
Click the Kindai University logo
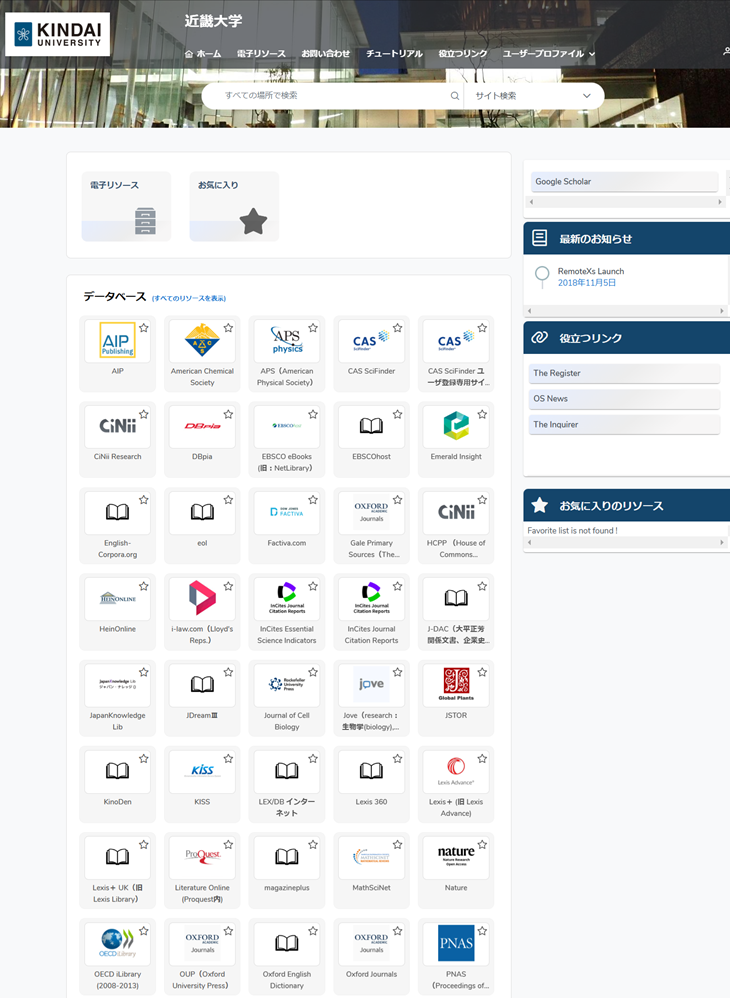(57, 34)
